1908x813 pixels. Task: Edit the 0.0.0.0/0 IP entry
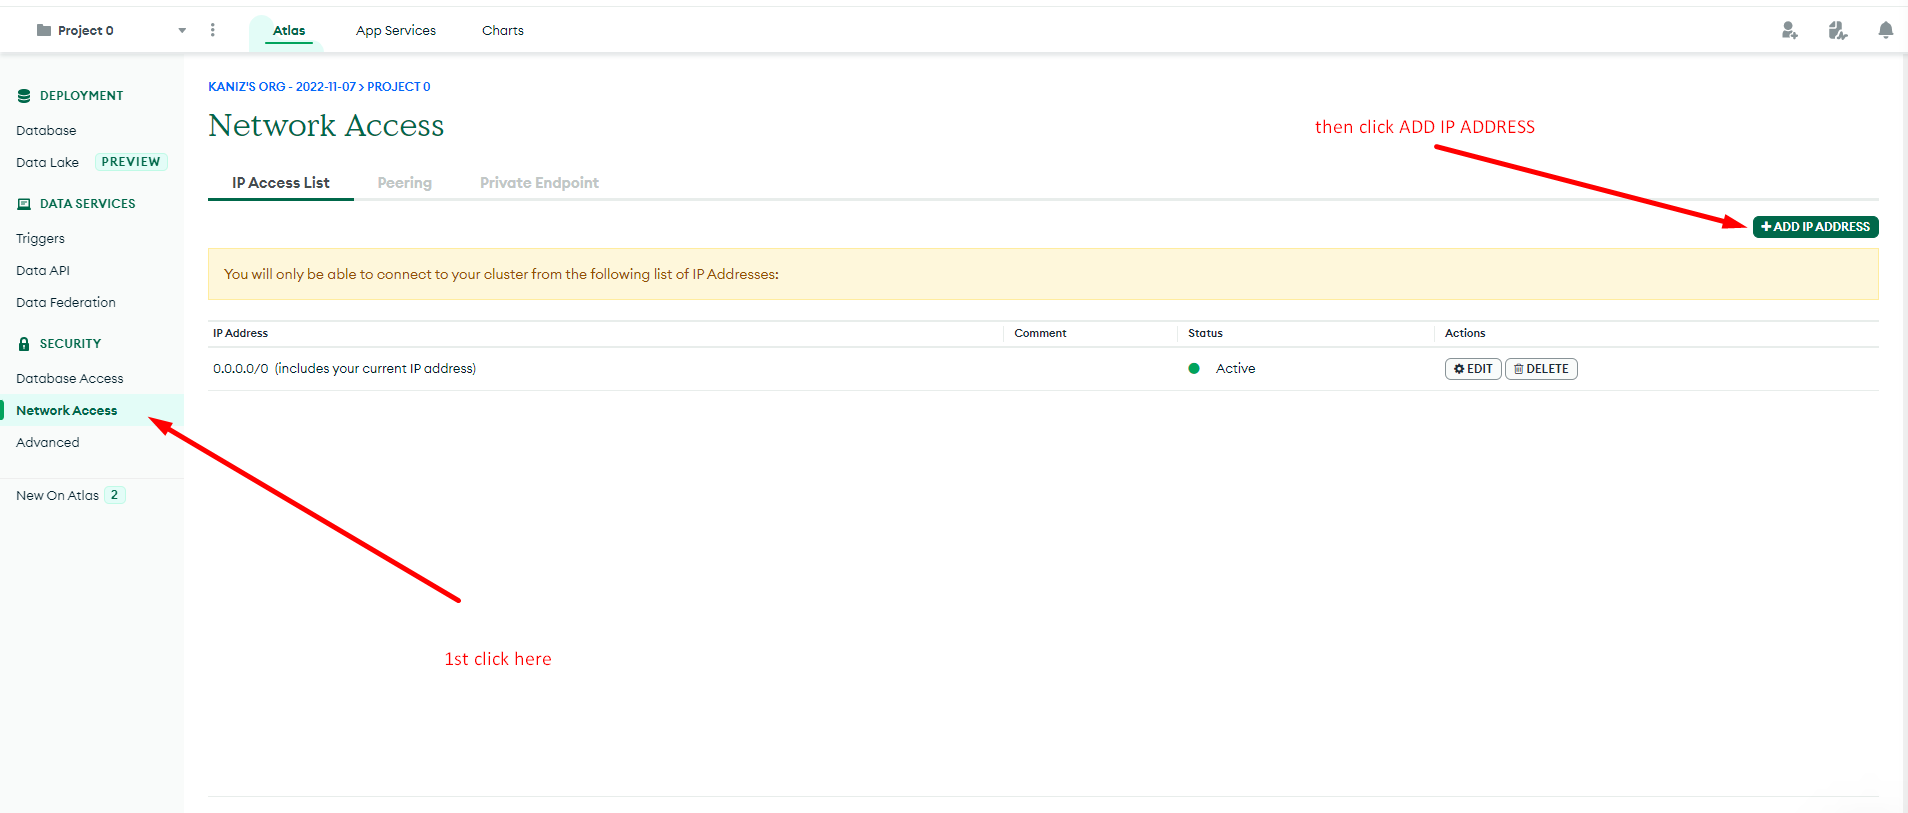tap(1472, 369)
